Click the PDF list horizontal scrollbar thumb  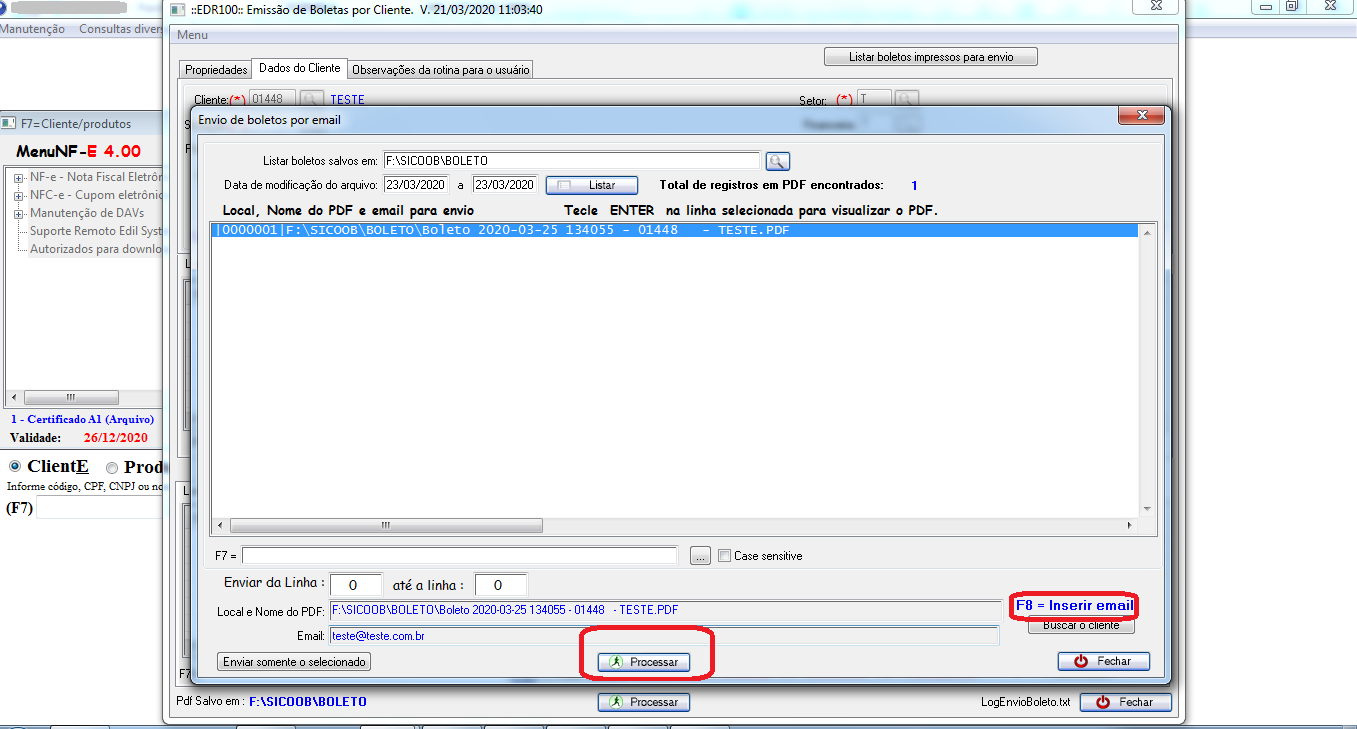coord(386,525)
